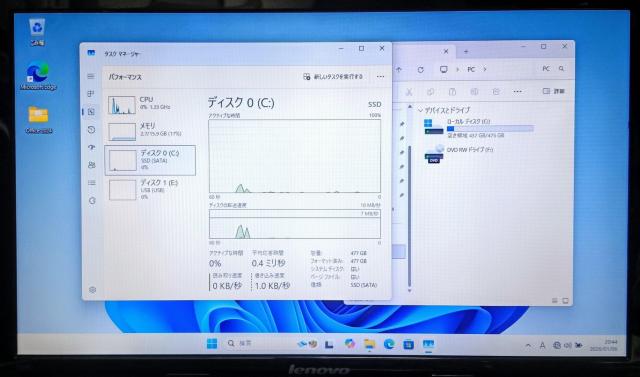Click the Rename icon in Explorer toolbar
This screenshot has height=377, width=640.
click(x=474, y=92)
